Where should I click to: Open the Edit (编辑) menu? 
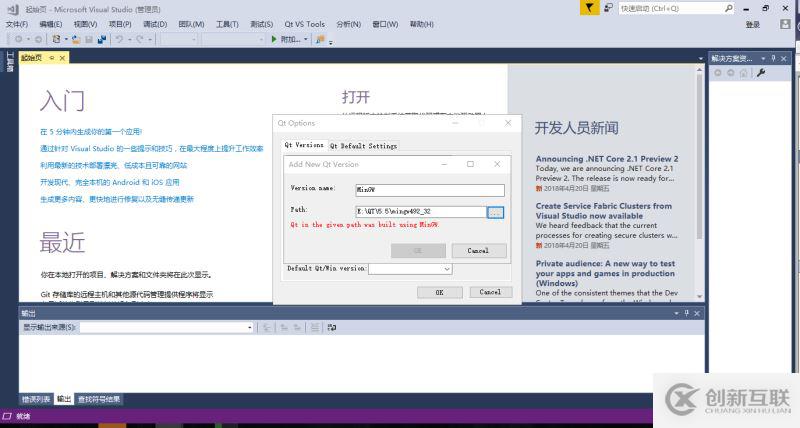51,24
